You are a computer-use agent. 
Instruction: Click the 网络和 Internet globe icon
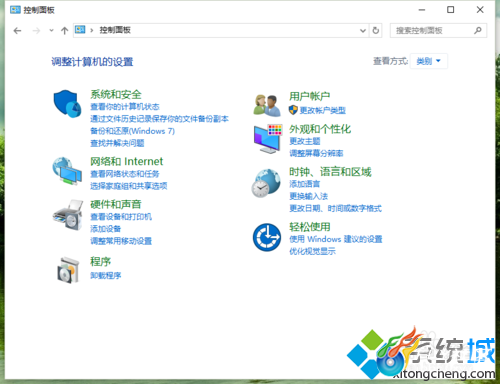coord(67,171)
